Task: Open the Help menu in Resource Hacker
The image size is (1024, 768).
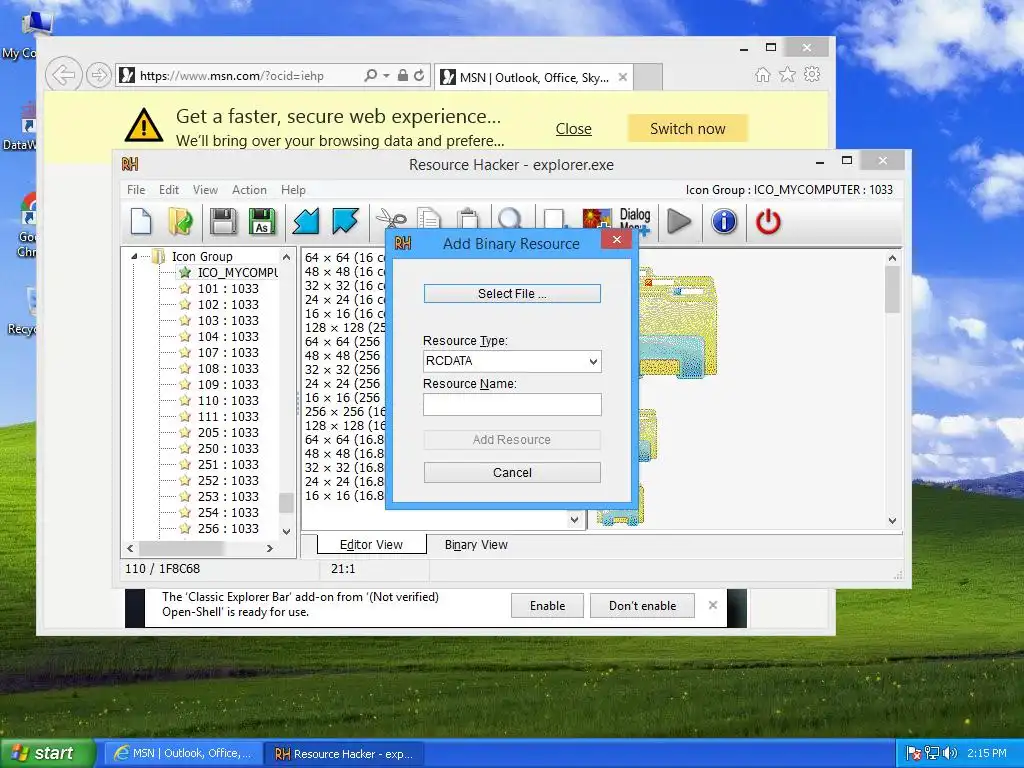Action: coord(293,189)
